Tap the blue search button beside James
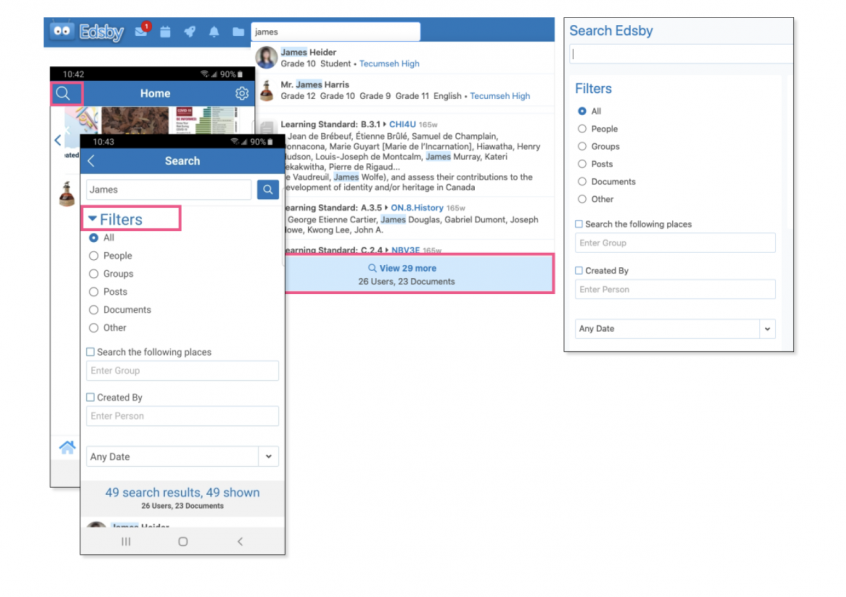 click(x=268, y=189)
